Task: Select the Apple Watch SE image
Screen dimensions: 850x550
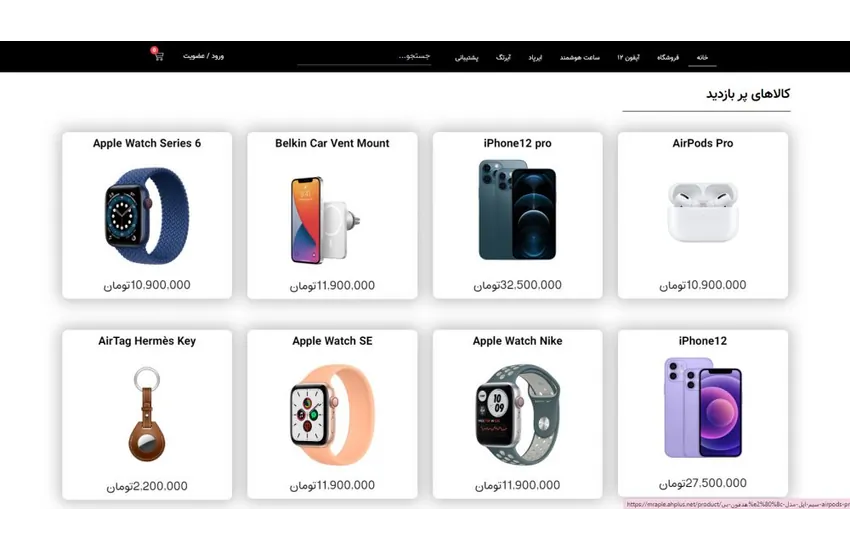Action: 332,415
